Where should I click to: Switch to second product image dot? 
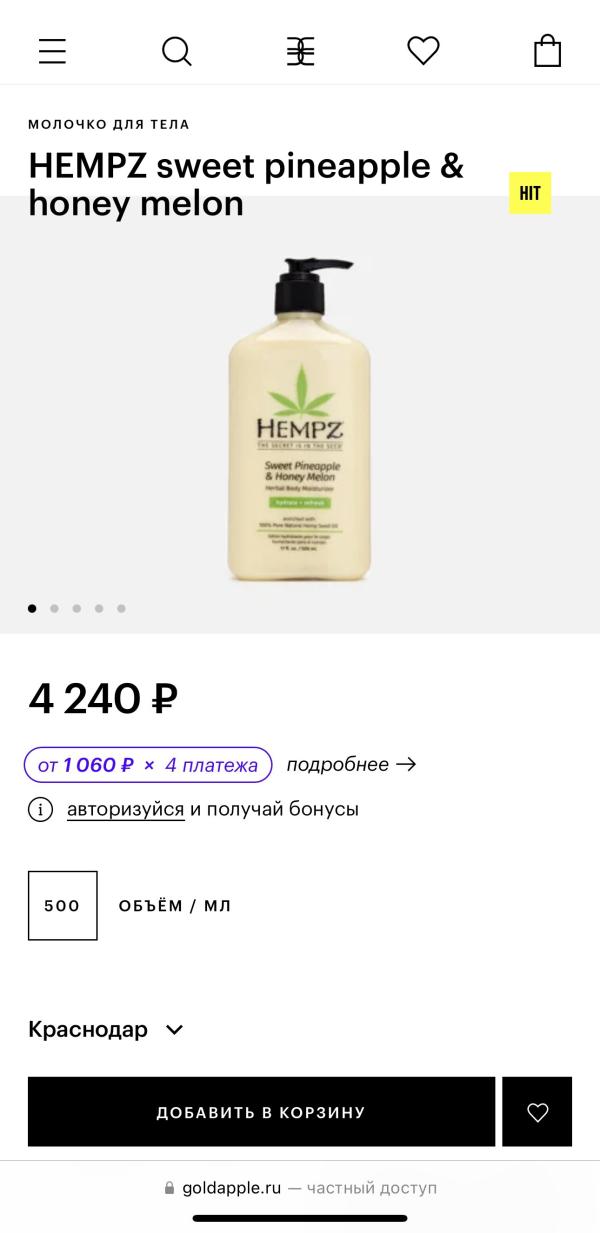point(54,608)
